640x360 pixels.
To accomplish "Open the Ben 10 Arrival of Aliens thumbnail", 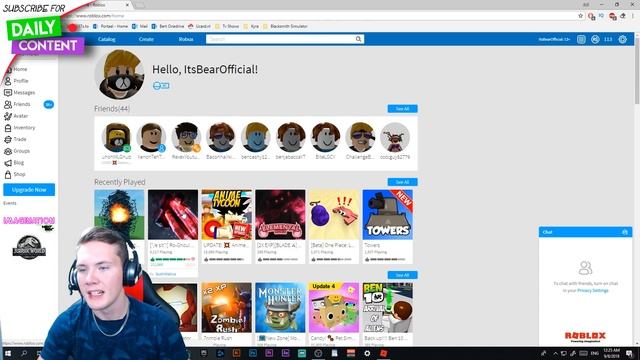I will point(387,307).
